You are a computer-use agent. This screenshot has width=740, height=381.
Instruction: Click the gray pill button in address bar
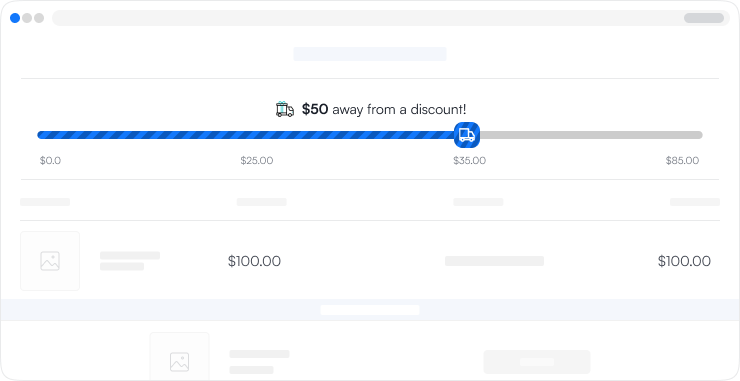click(x=704, y=18)
